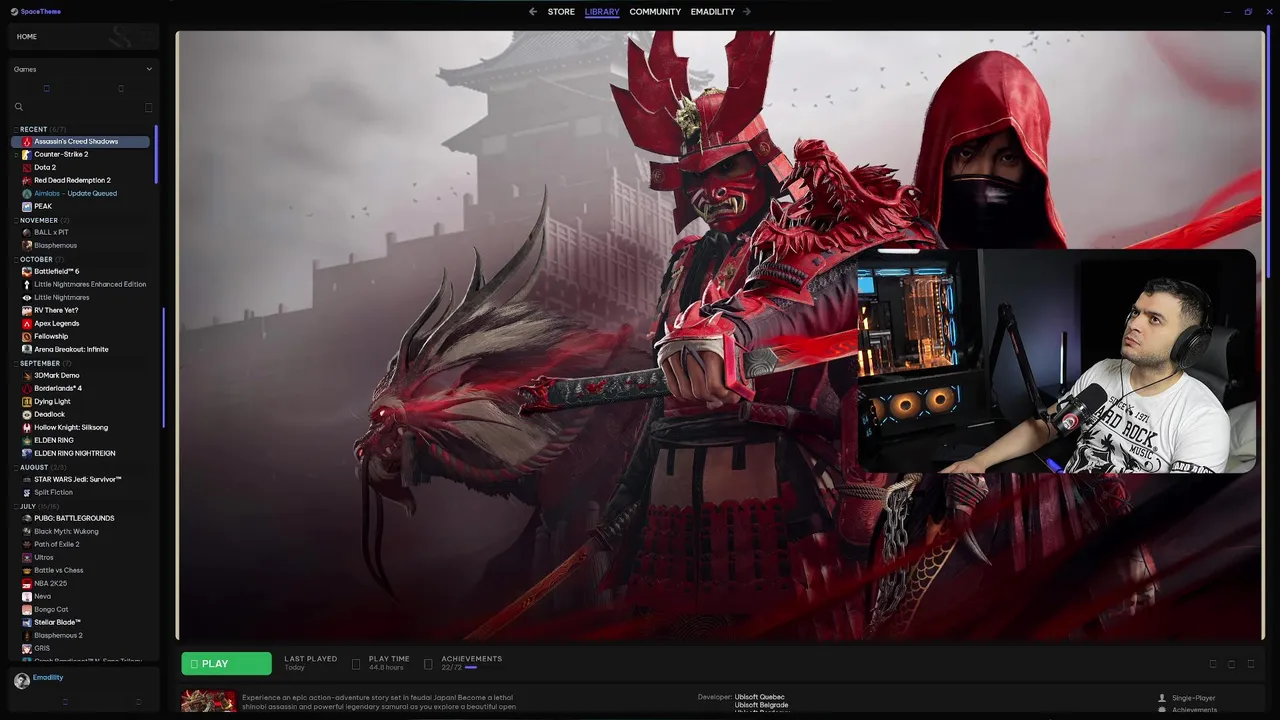Select Blasphemous 2 in list

point(59,636)
